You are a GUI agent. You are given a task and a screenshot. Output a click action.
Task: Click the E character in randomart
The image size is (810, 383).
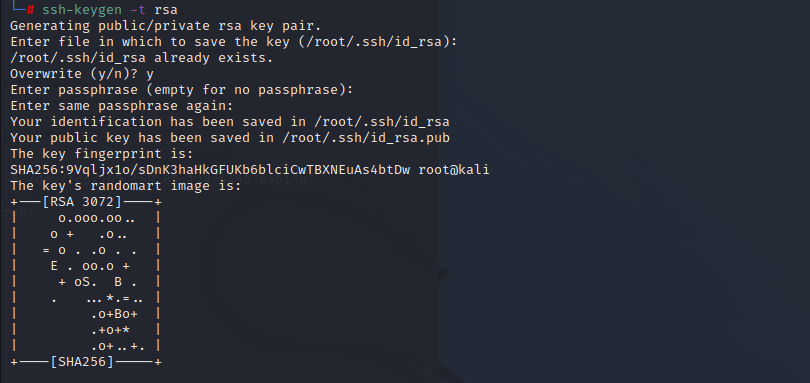[x=54, y=266]
